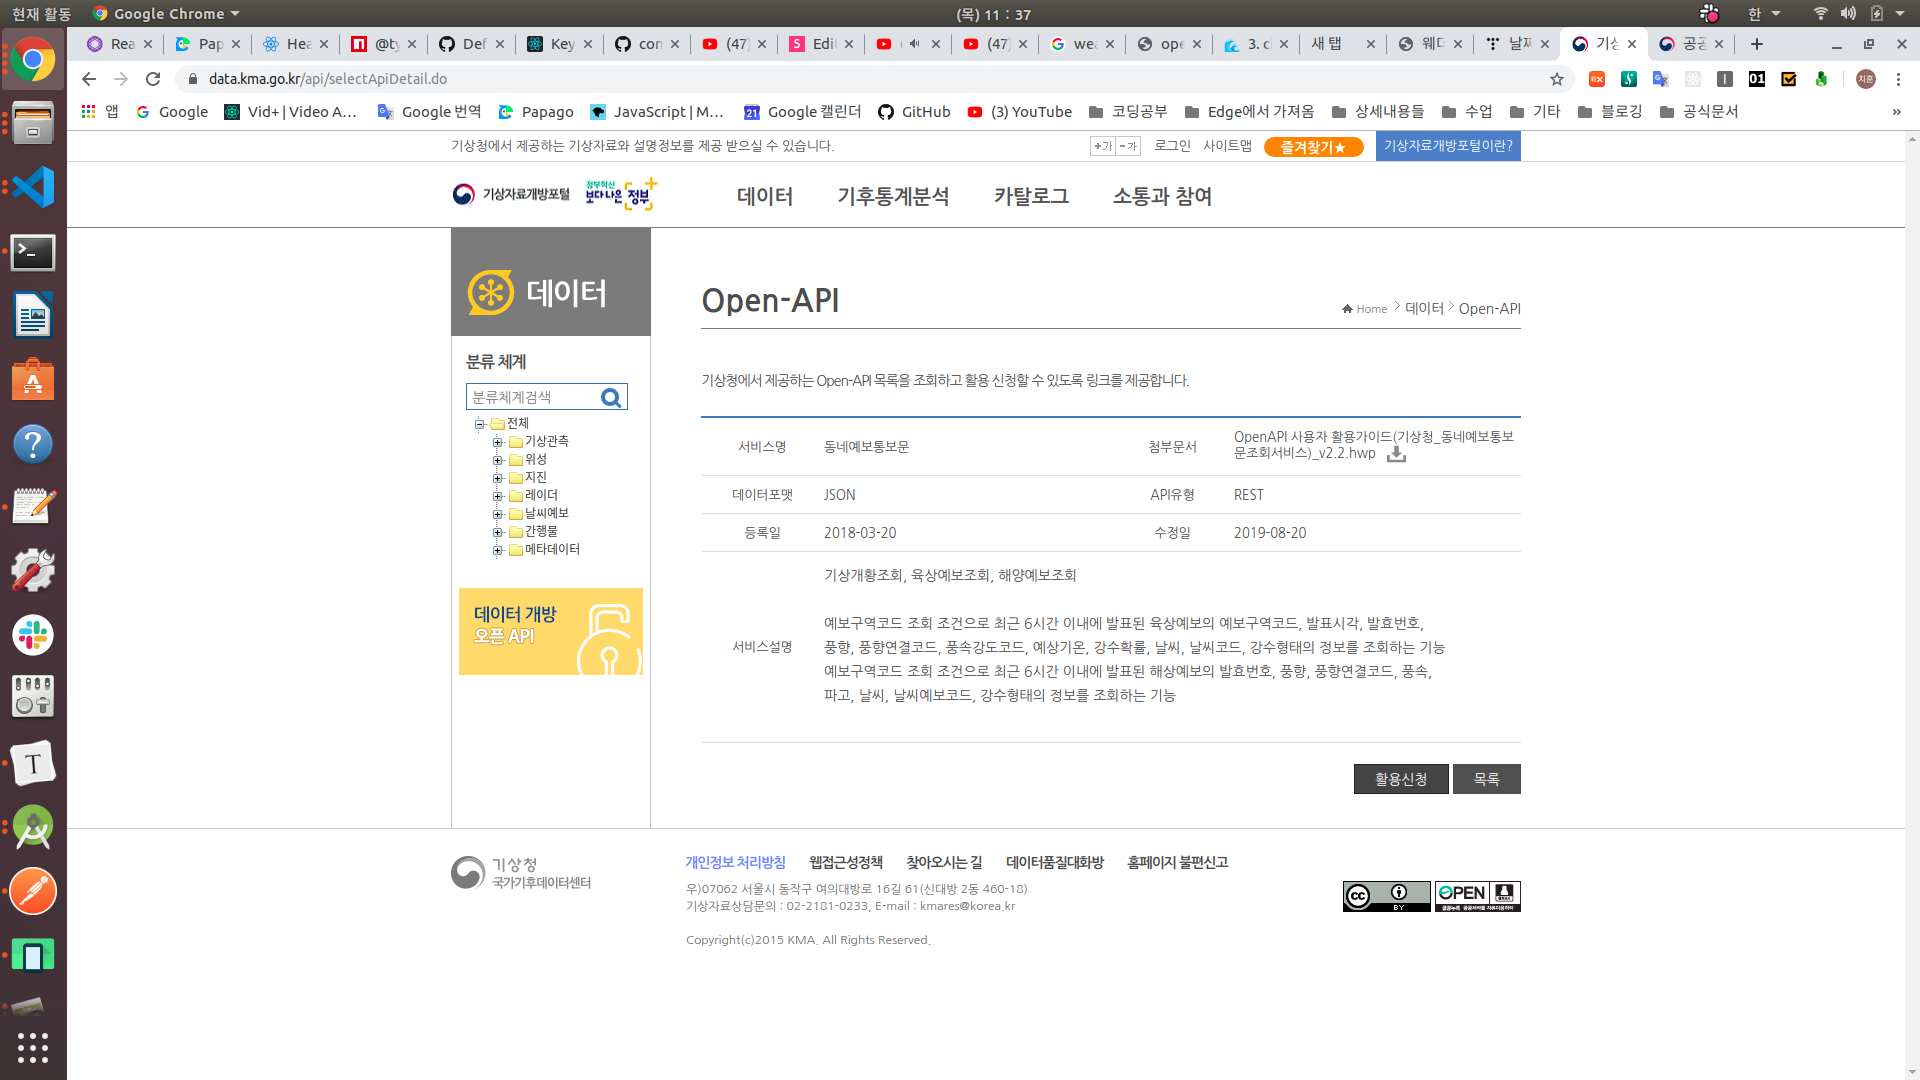Click the search magnifier in 분류체계검색

pos(611,398)
